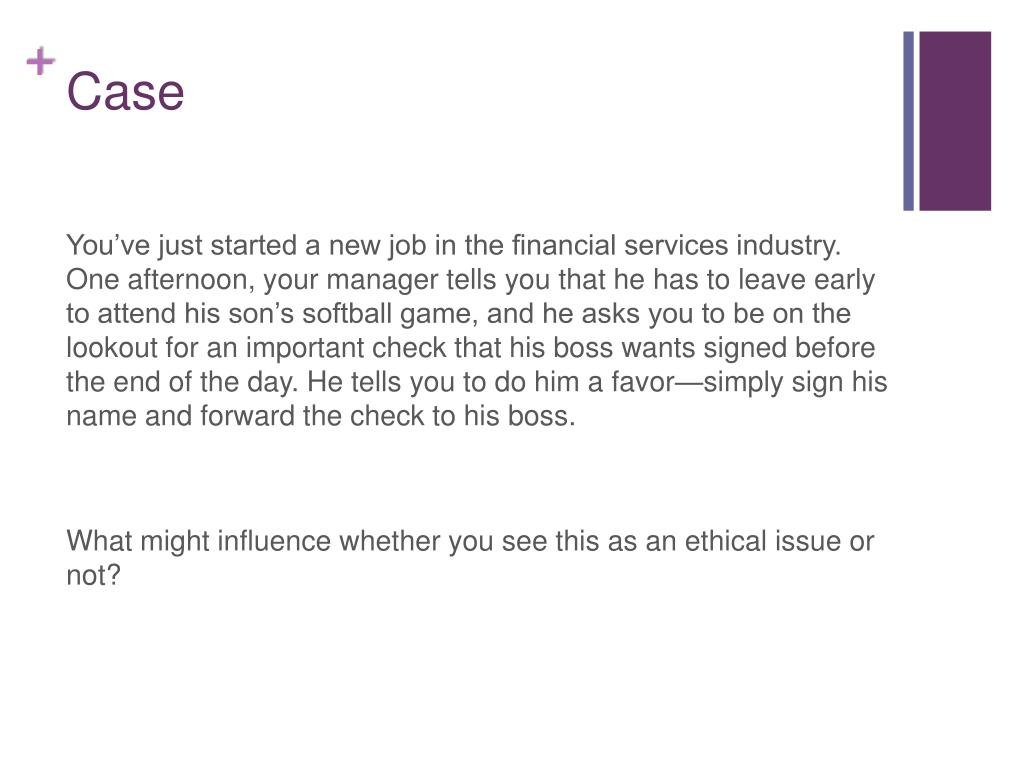
Task: Click the line starting "lookout for an important"
Action: [470, 347]
